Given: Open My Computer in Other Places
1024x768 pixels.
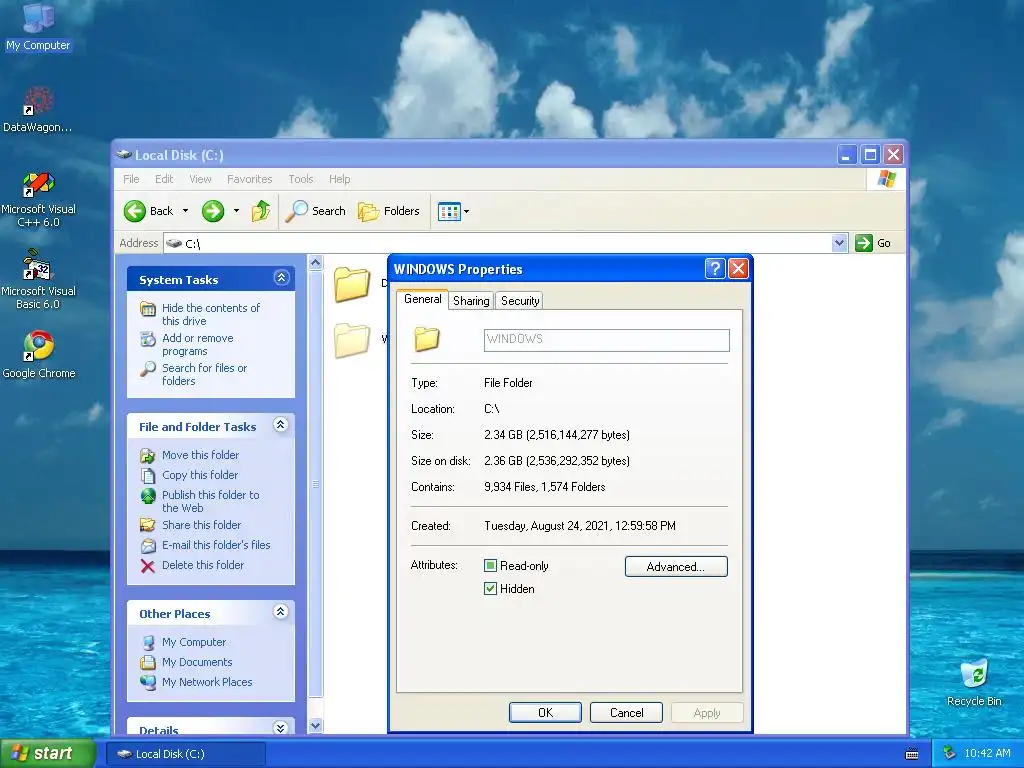Looking at the screenshot, I should [193, 642].
